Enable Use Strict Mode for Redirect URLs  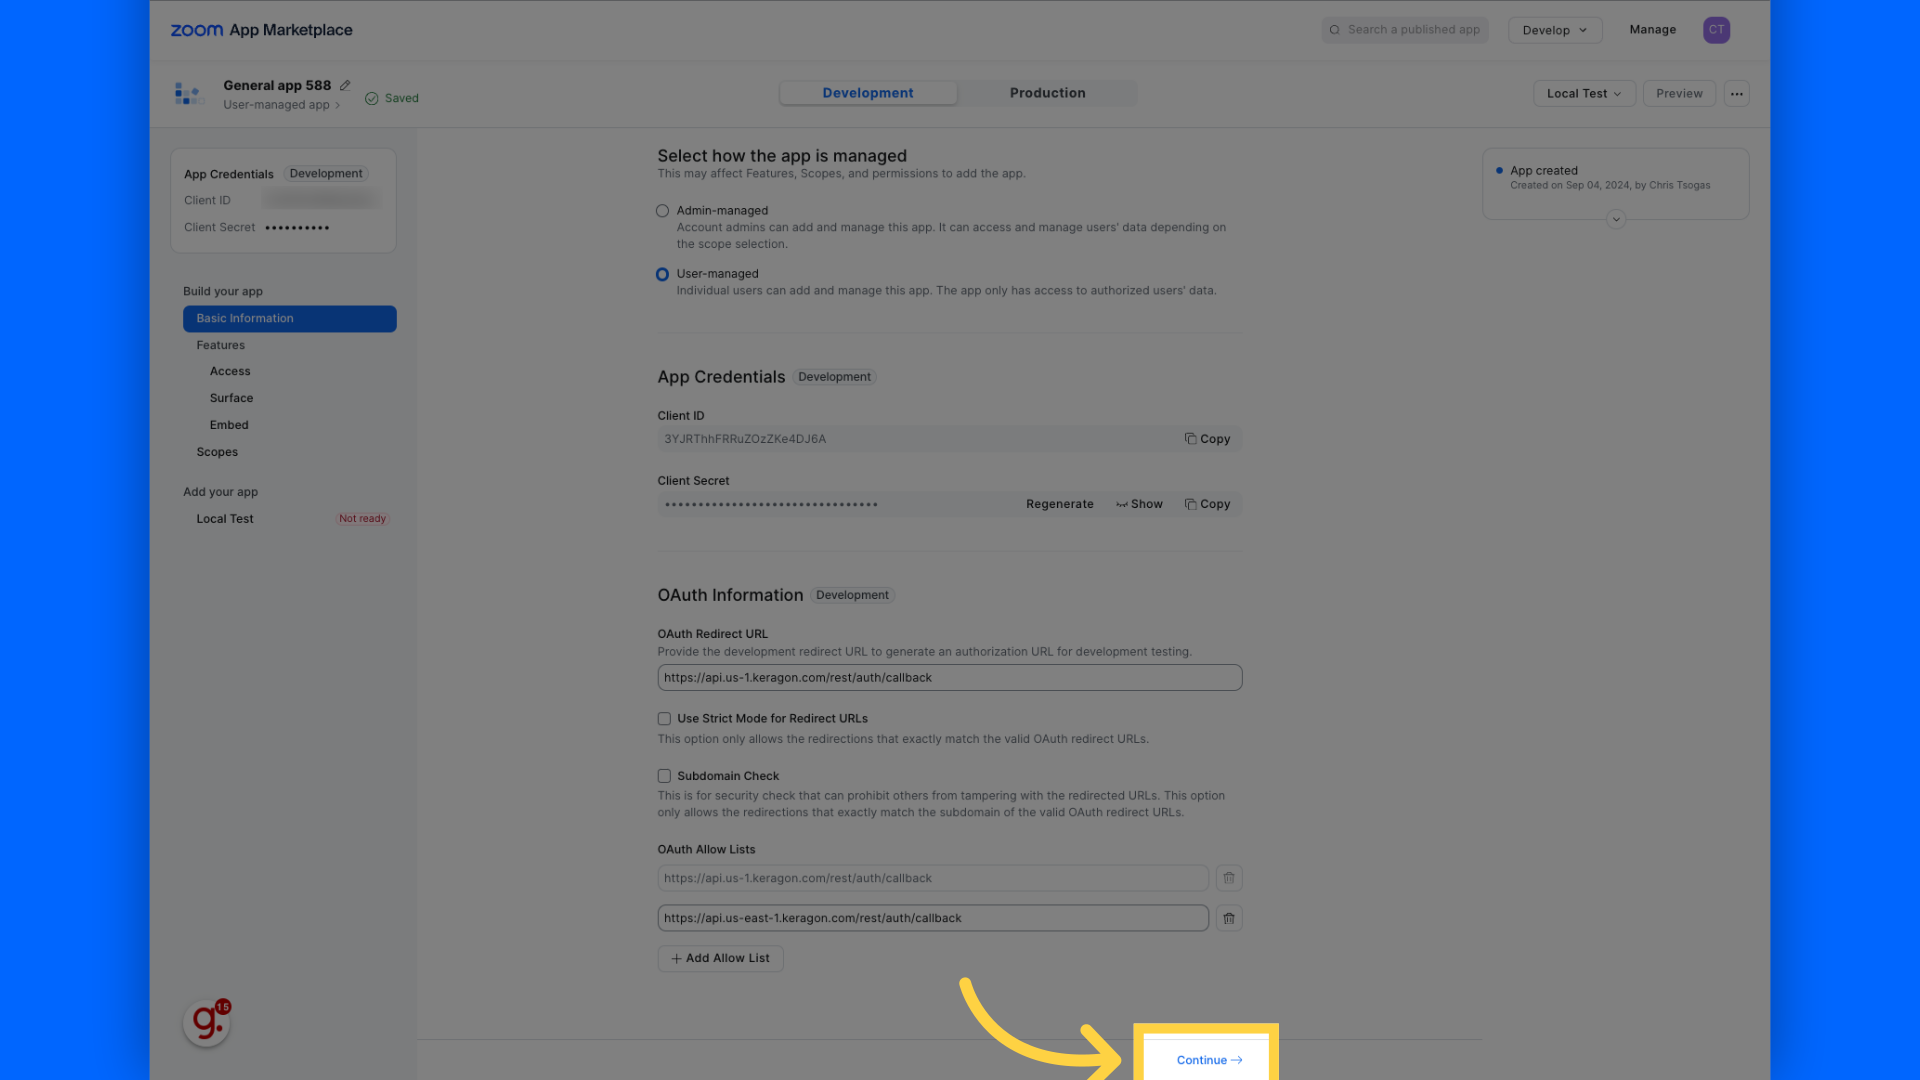(664, 719)
